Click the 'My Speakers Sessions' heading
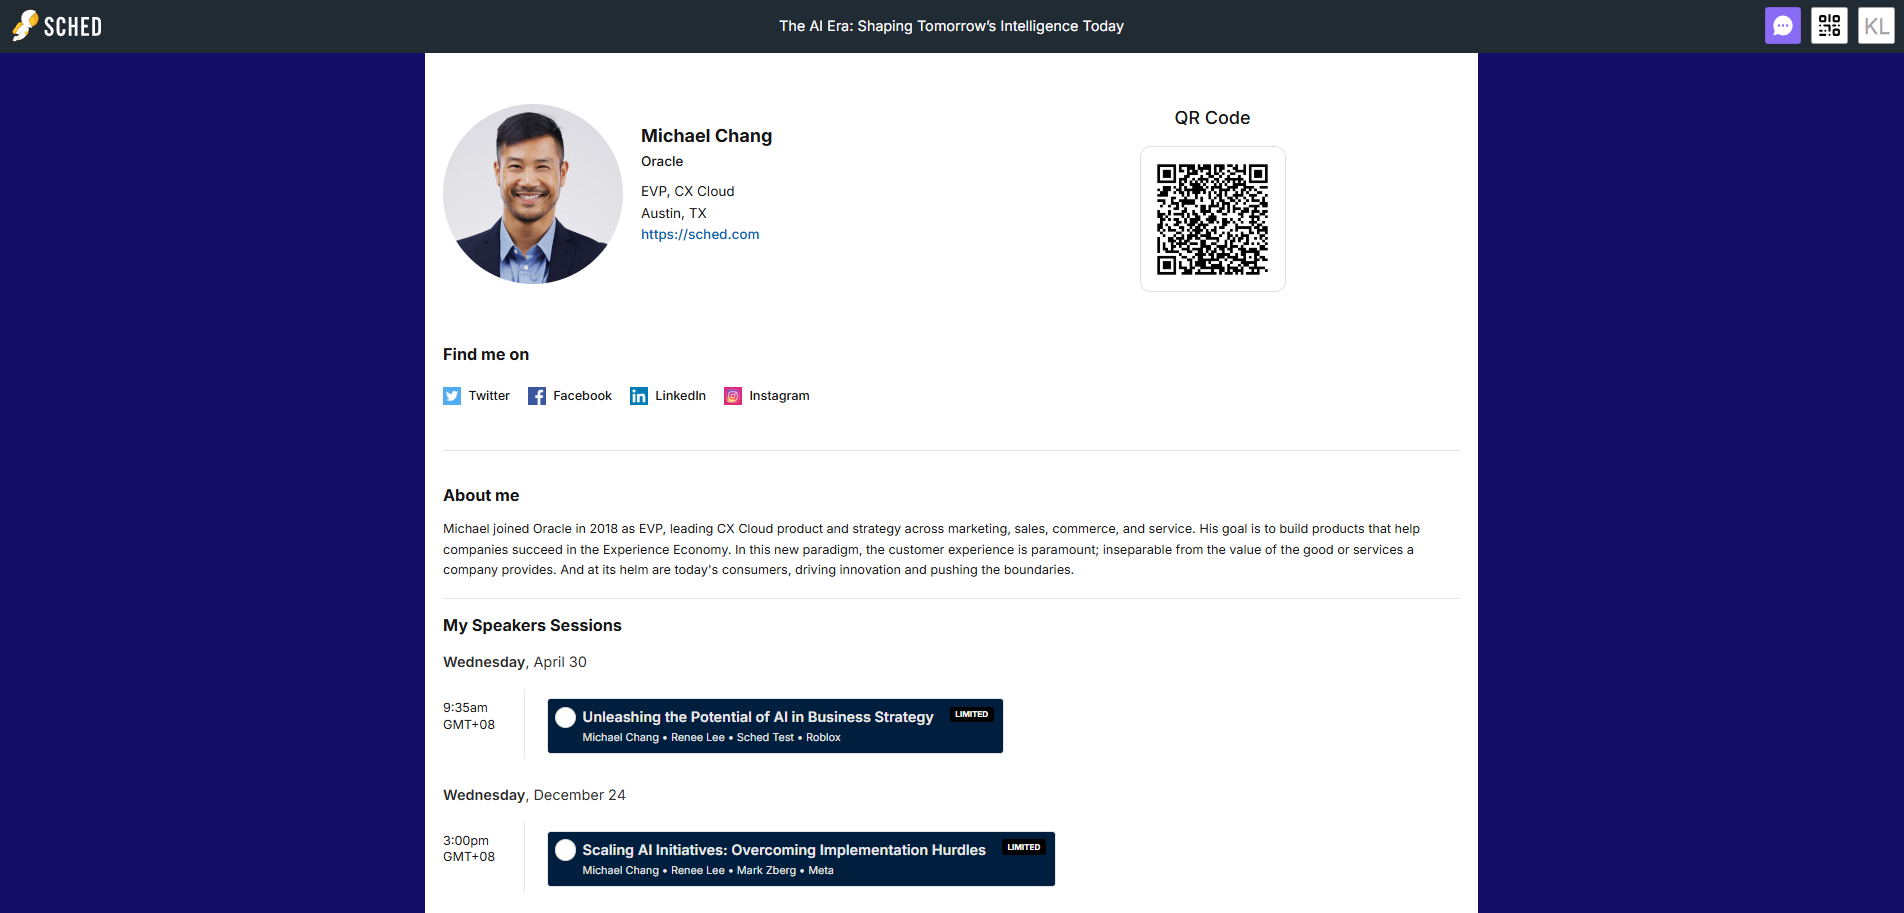 point(532,625)
